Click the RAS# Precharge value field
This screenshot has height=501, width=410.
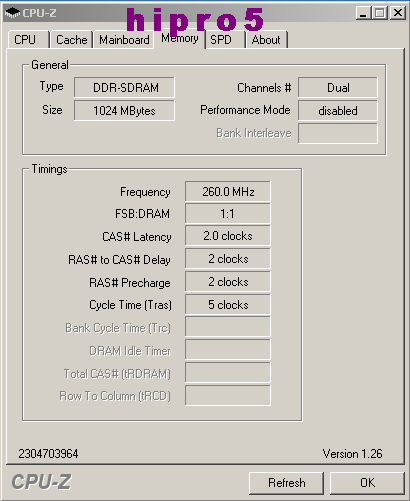(x=228, y=282)
